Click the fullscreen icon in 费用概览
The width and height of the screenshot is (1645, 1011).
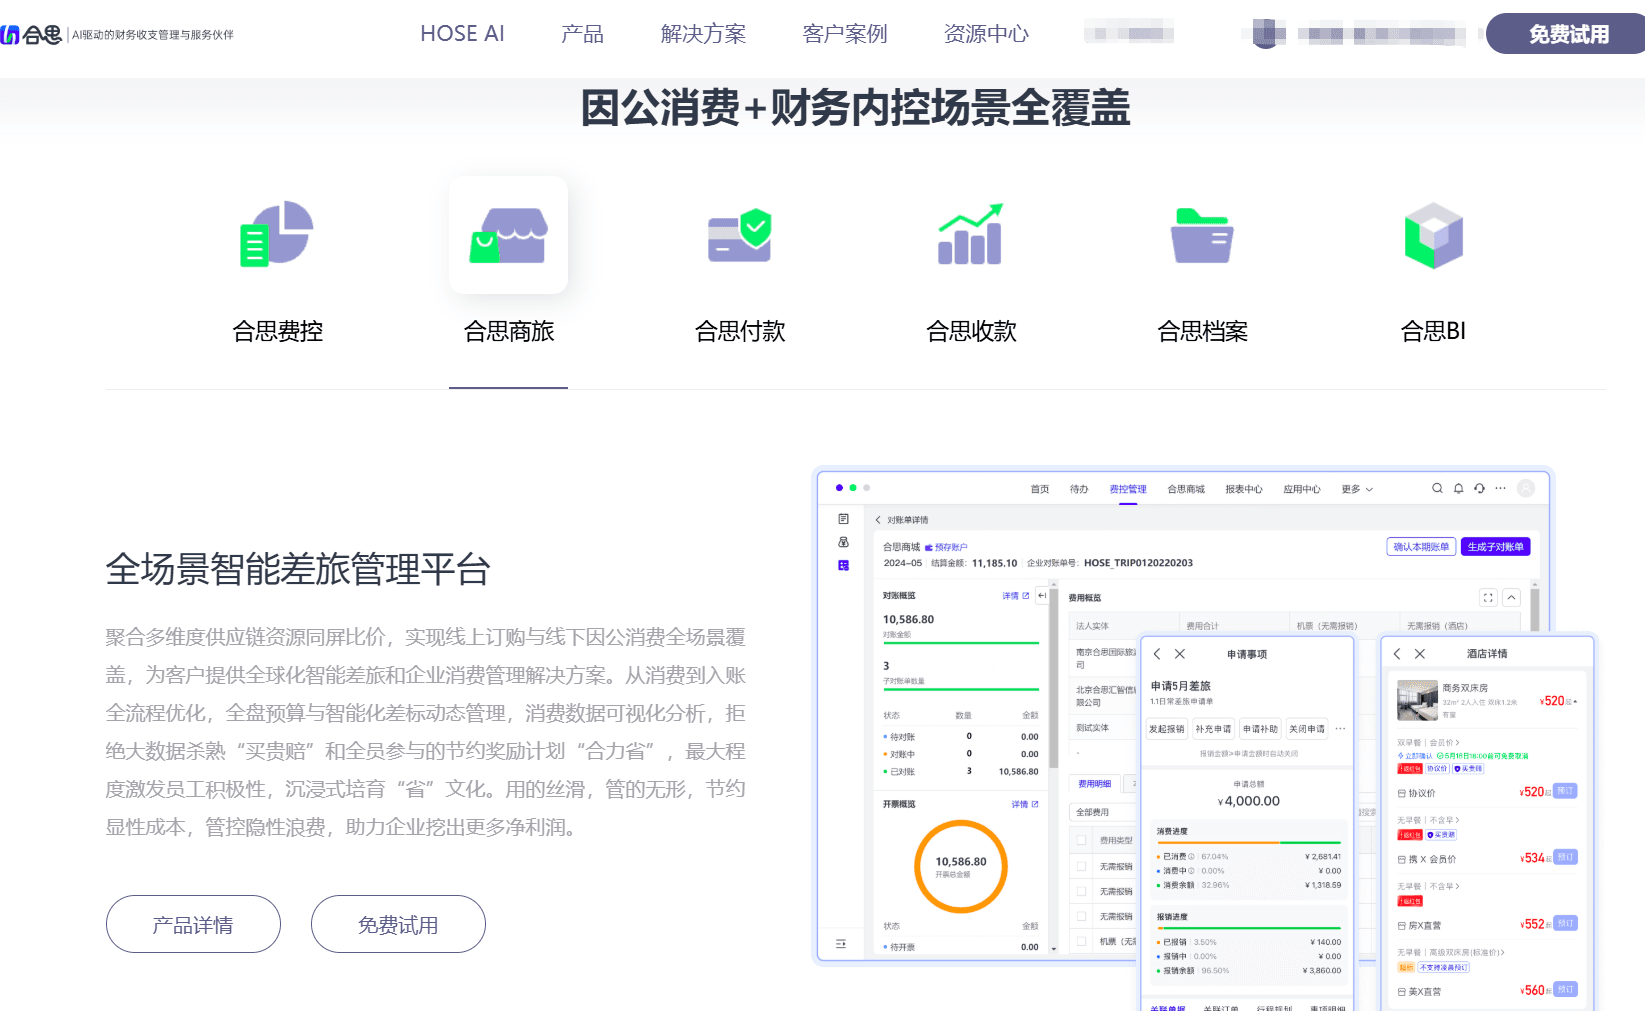coord(1488,597)
